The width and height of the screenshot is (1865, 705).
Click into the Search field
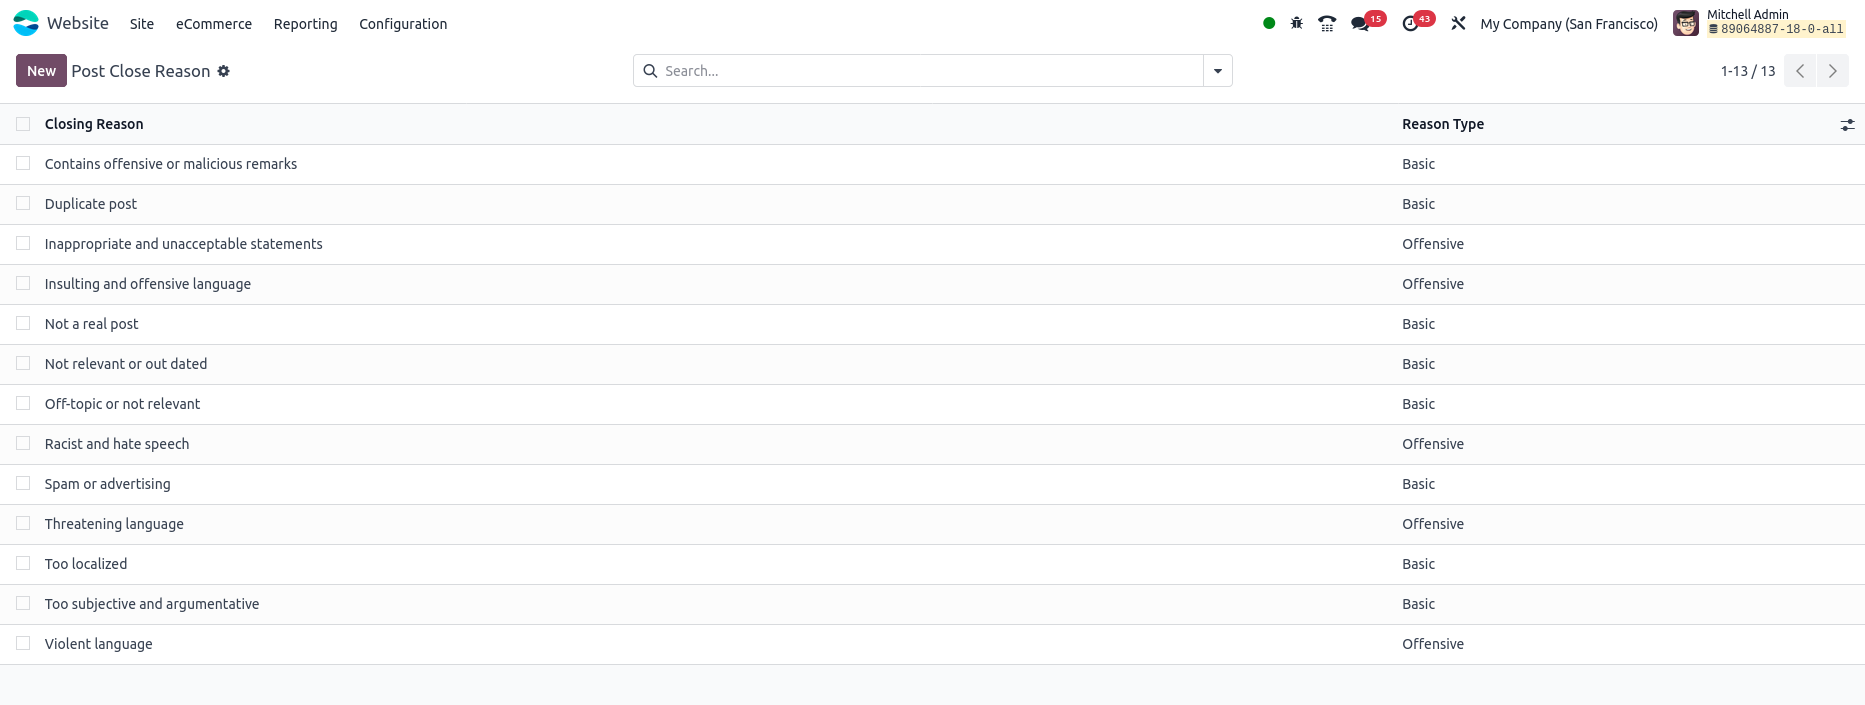(930, 71)
